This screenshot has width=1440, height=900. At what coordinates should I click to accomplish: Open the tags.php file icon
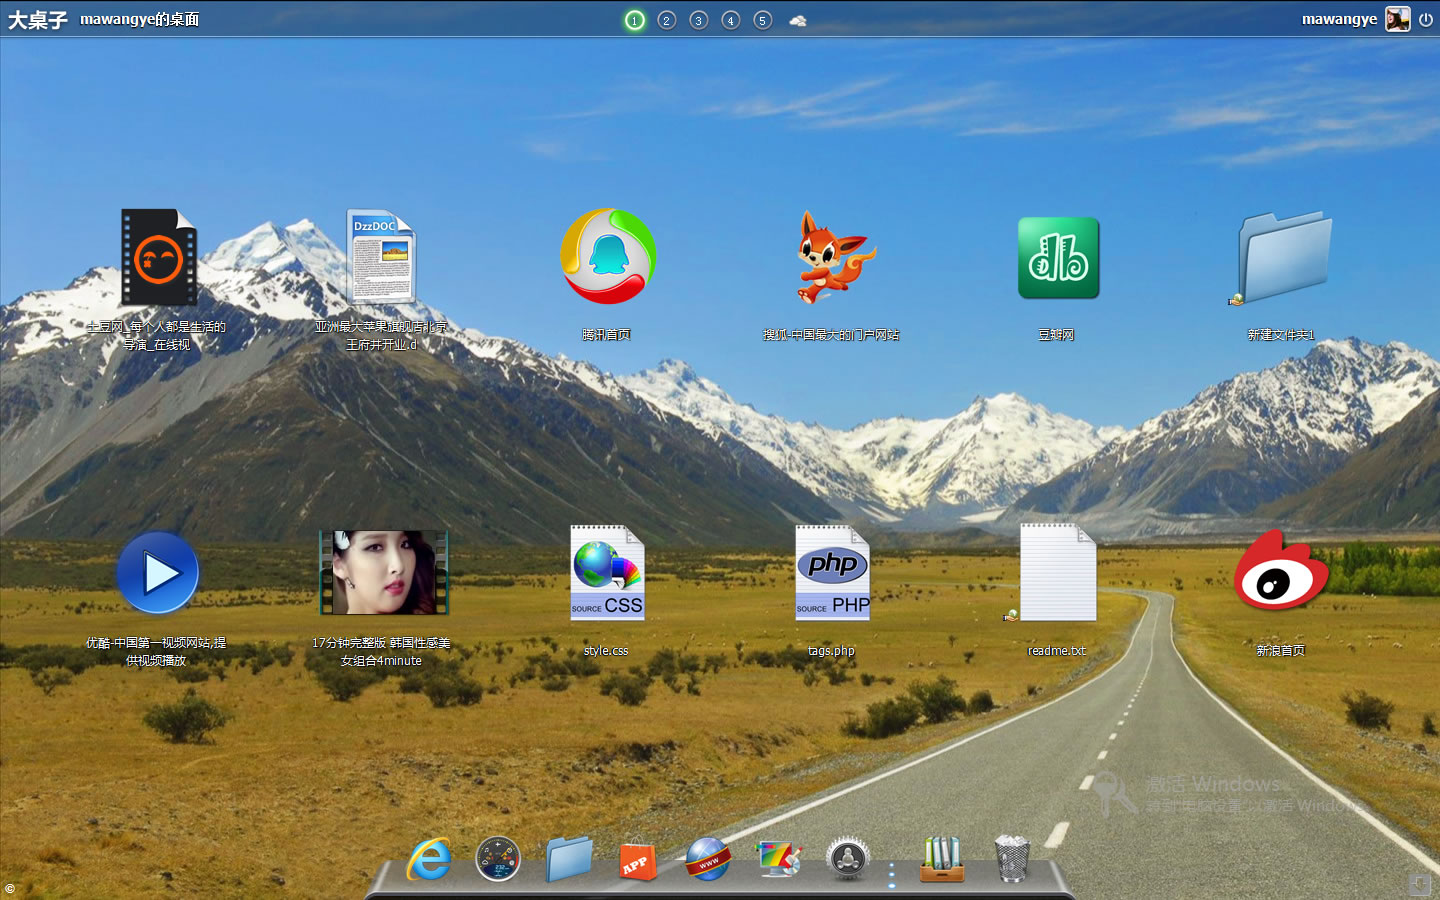point(832,573)
